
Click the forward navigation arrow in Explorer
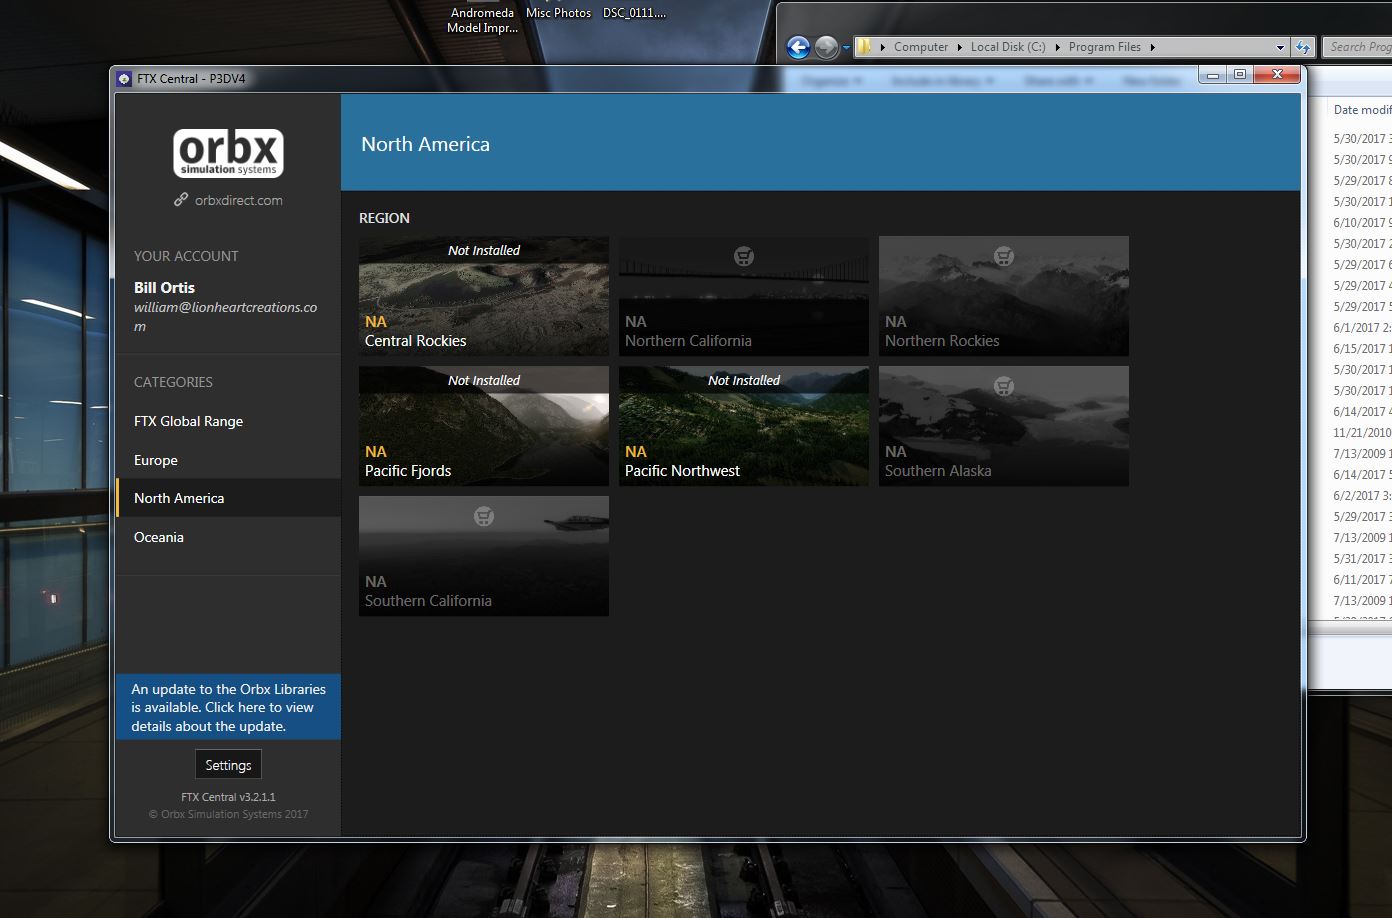pyautogui.click(x=827, y=47)
